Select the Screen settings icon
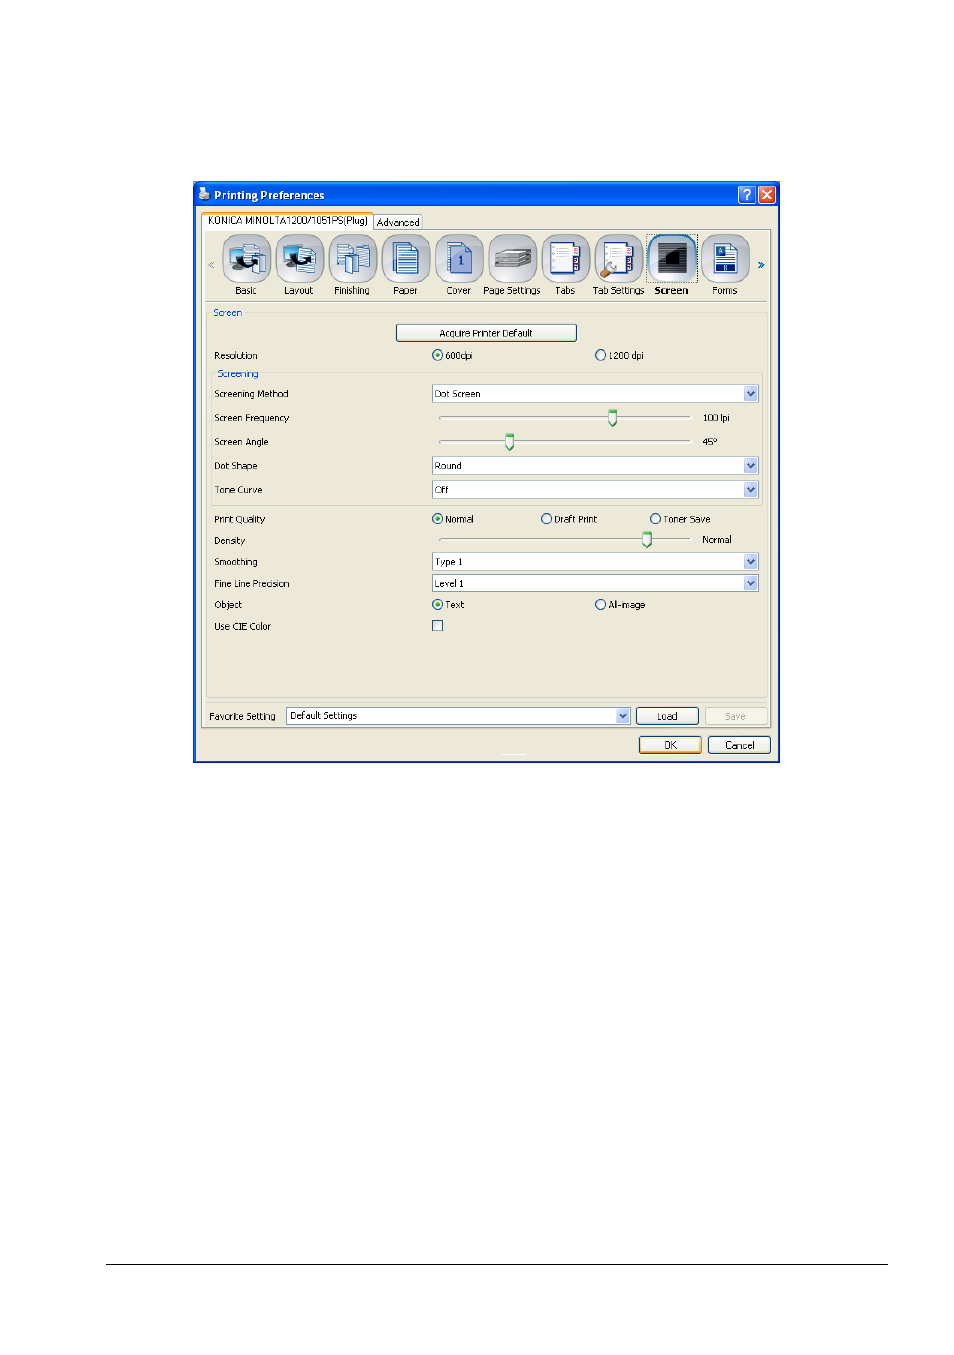Screen dimensions: 954x1355 tap(672, 259)
